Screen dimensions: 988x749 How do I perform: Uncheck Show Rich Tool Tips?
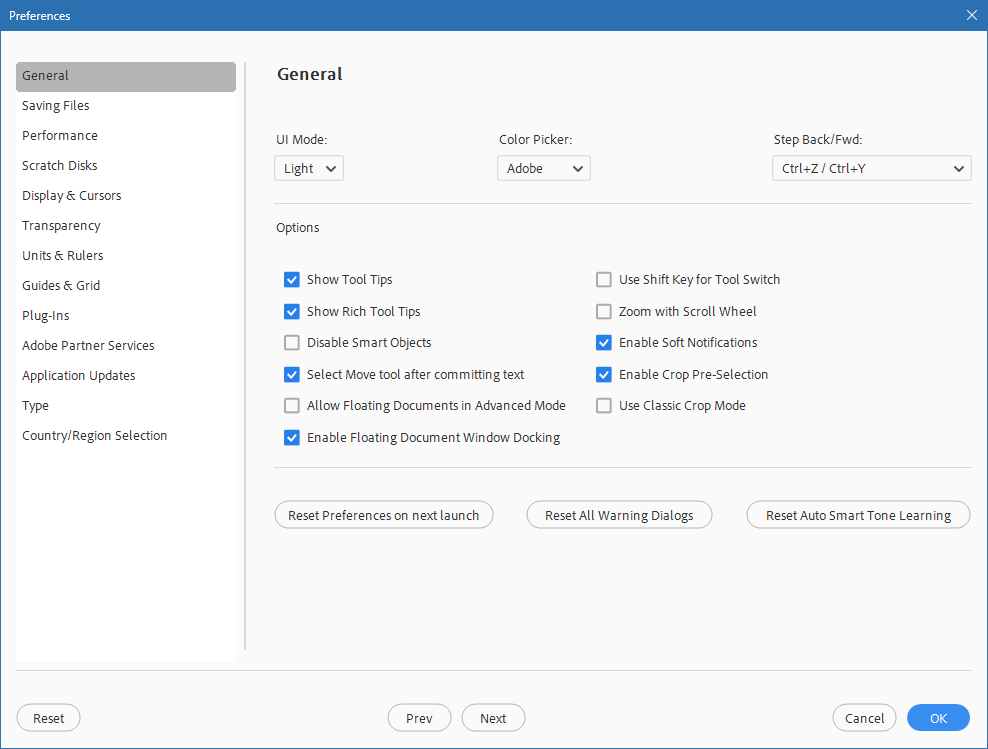click(292, 311)
